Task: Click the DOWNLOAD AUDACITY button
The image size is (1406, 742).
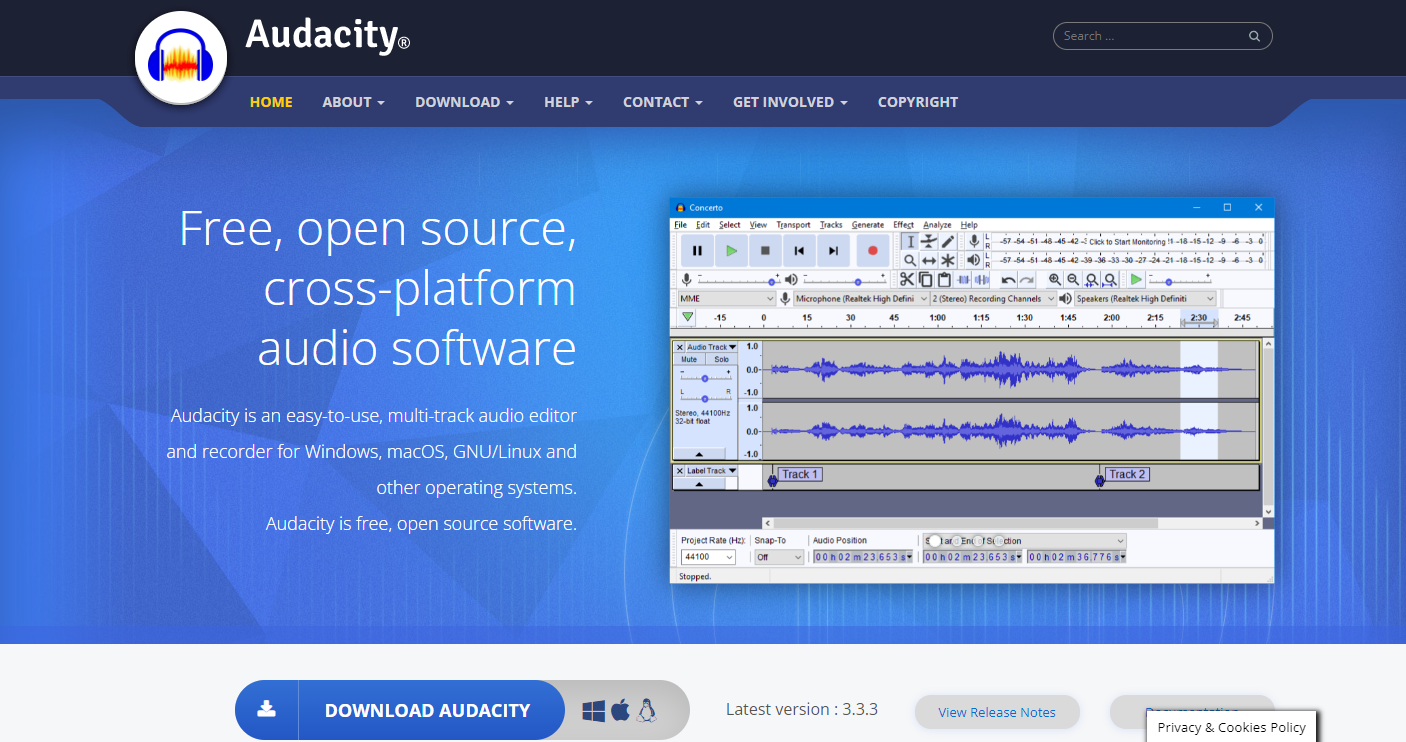Action: [x=399, y=710]
